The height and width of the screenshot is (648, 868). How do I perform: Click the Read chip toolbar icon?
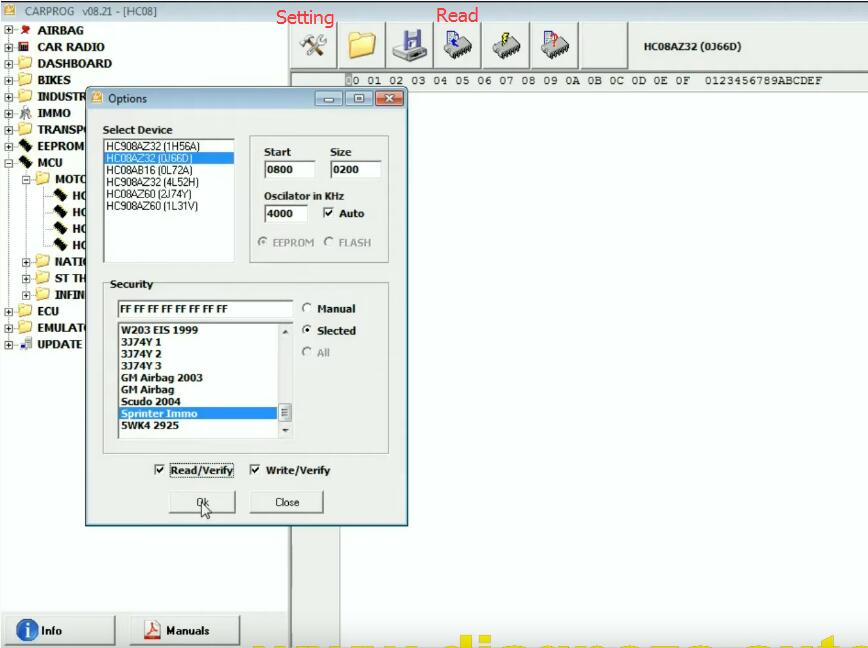pyautogui.click(x=457, y=46)
